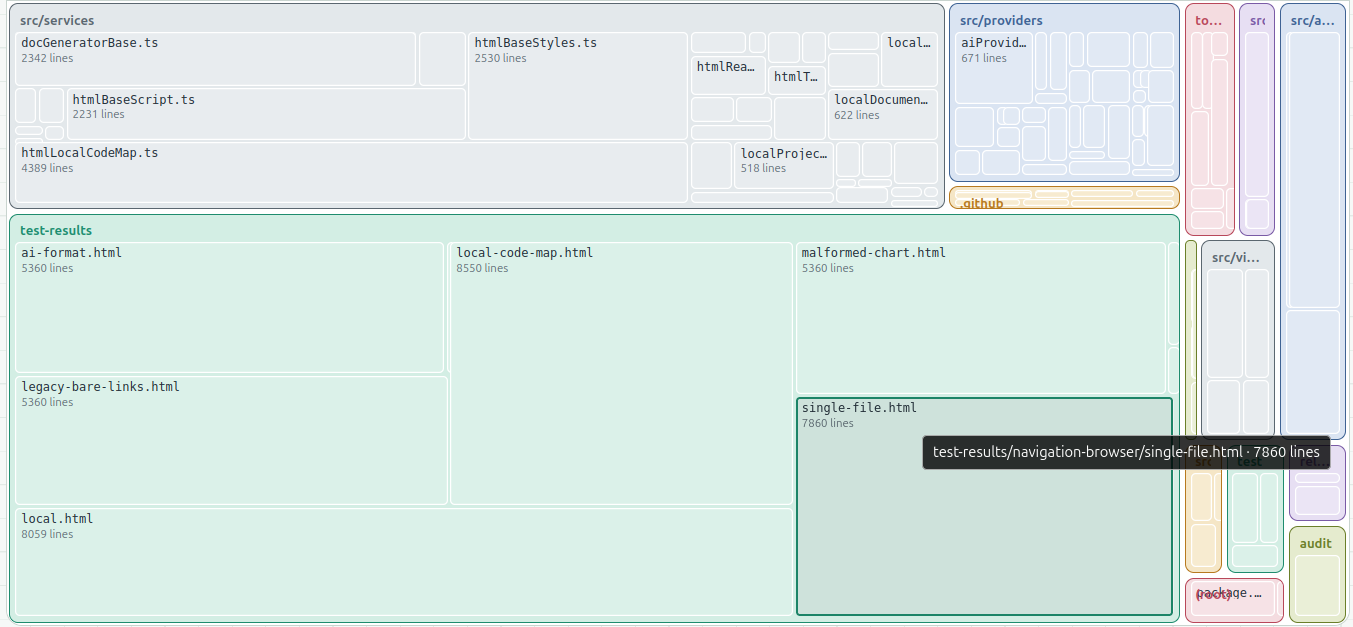Click the localDocumen… 622 lines tile
The image size is (1353, 627).
point(883,114)
